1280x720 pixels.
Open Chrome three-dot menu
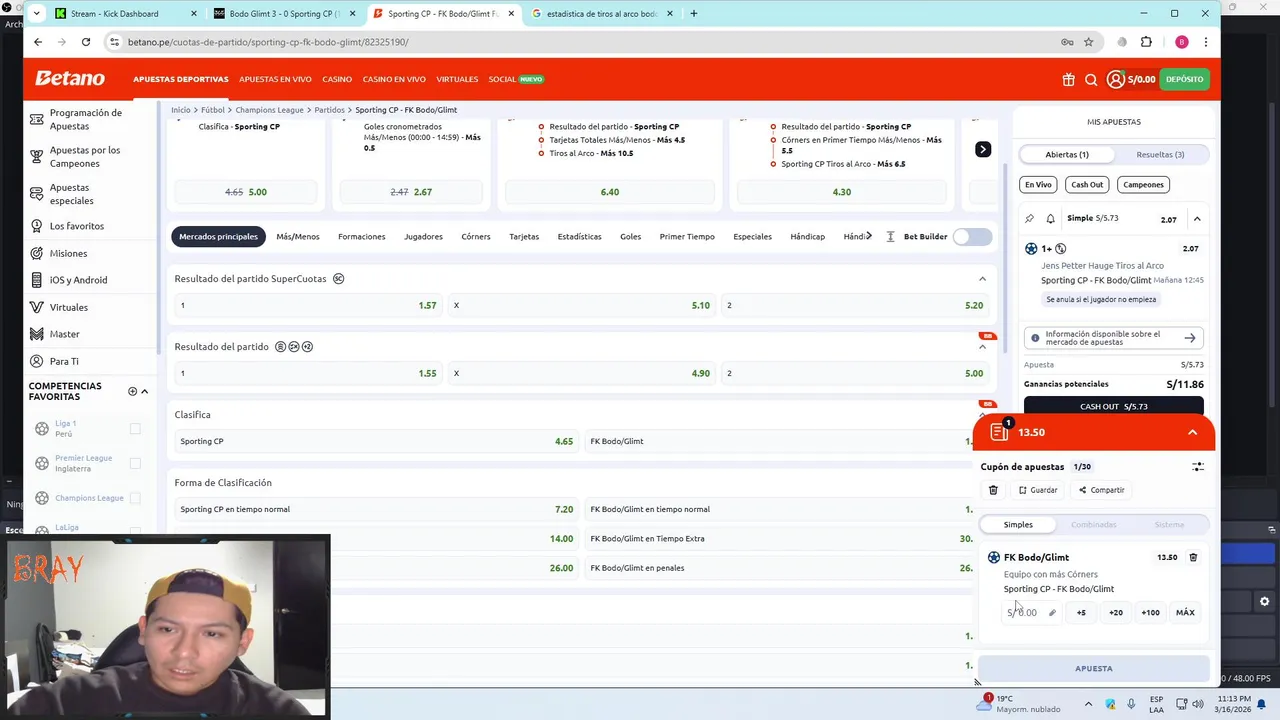(1206, 42)
